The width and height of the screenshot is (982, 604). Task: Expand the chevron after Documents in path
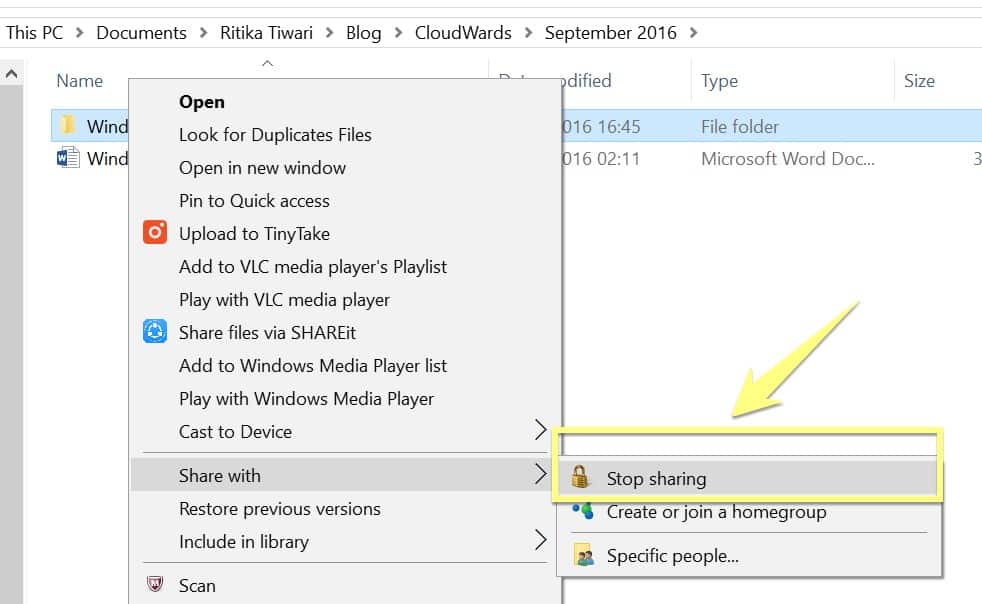tap(204, 33)
